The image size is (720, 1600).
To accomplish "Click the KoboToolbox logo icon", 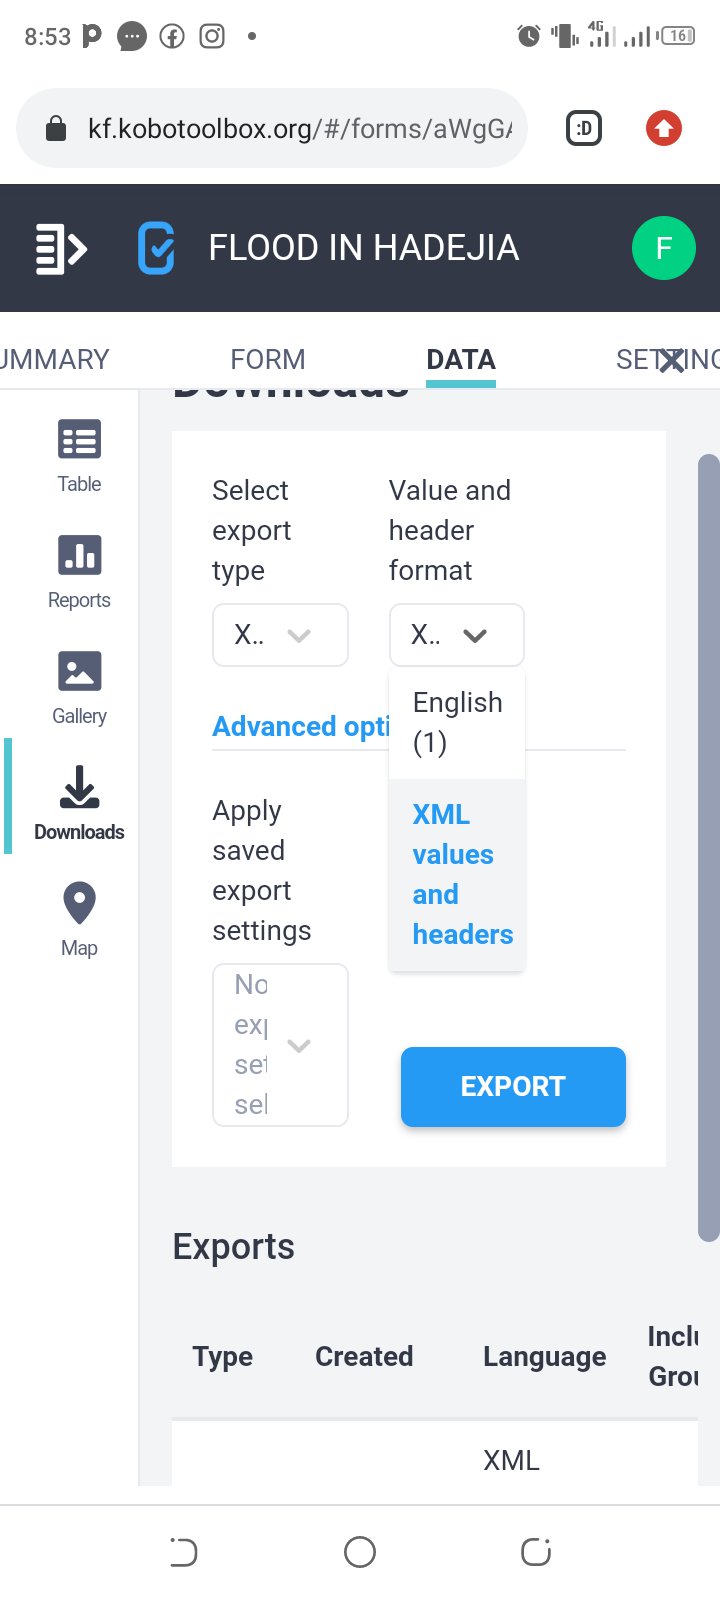I will tap(156, 248).
